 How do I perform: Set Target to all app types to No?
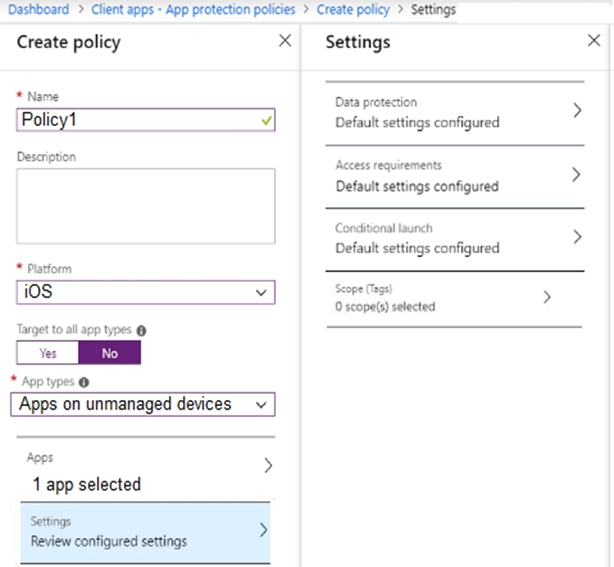pyautogui.click(x=109, y=353)
